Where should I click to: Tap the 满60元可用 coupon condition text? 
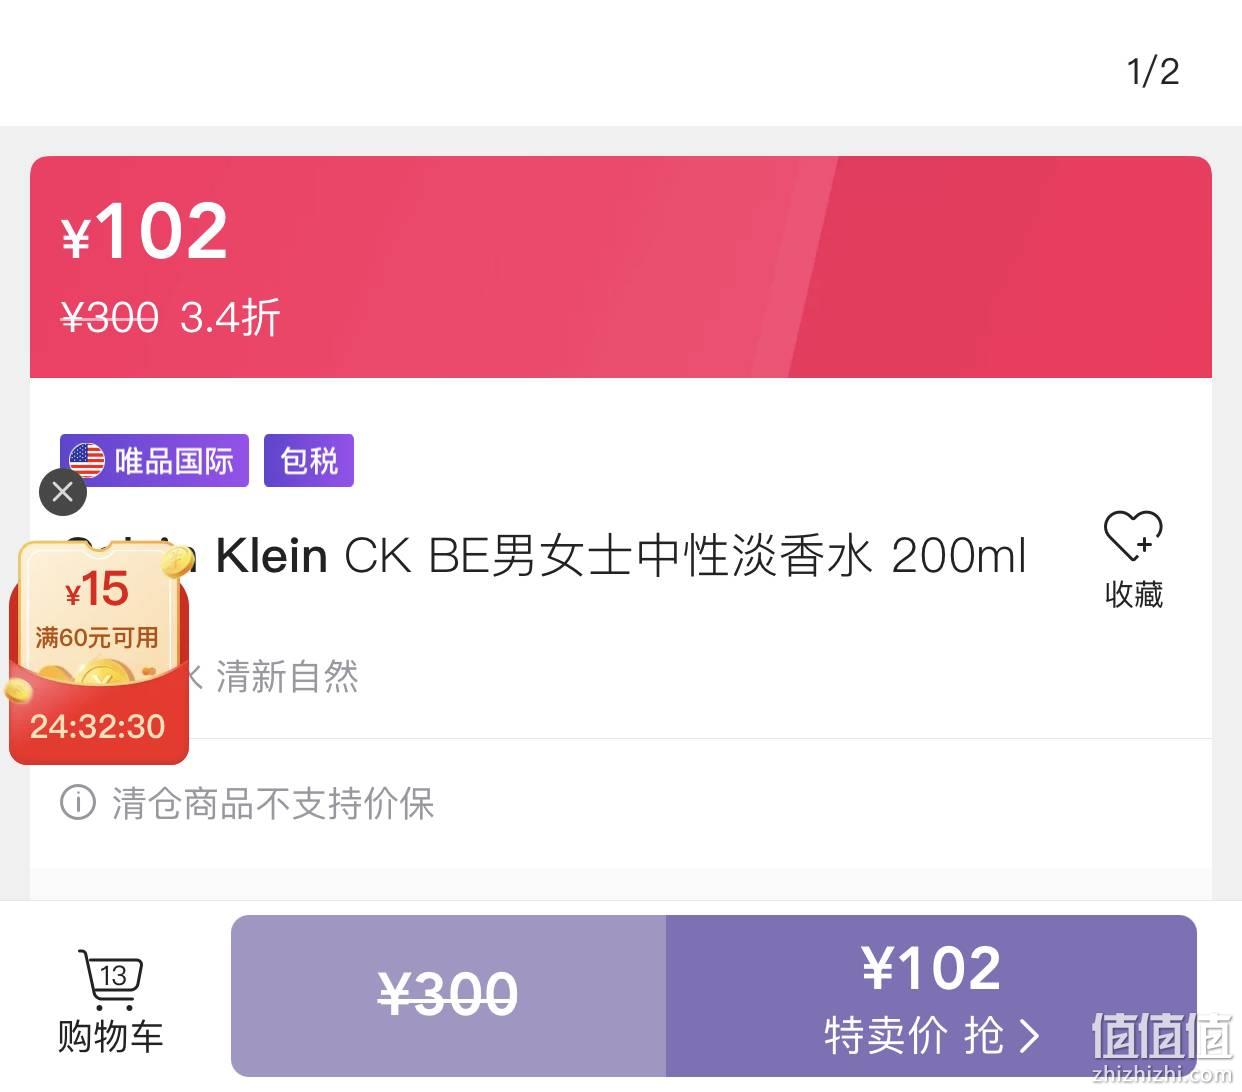97,638
